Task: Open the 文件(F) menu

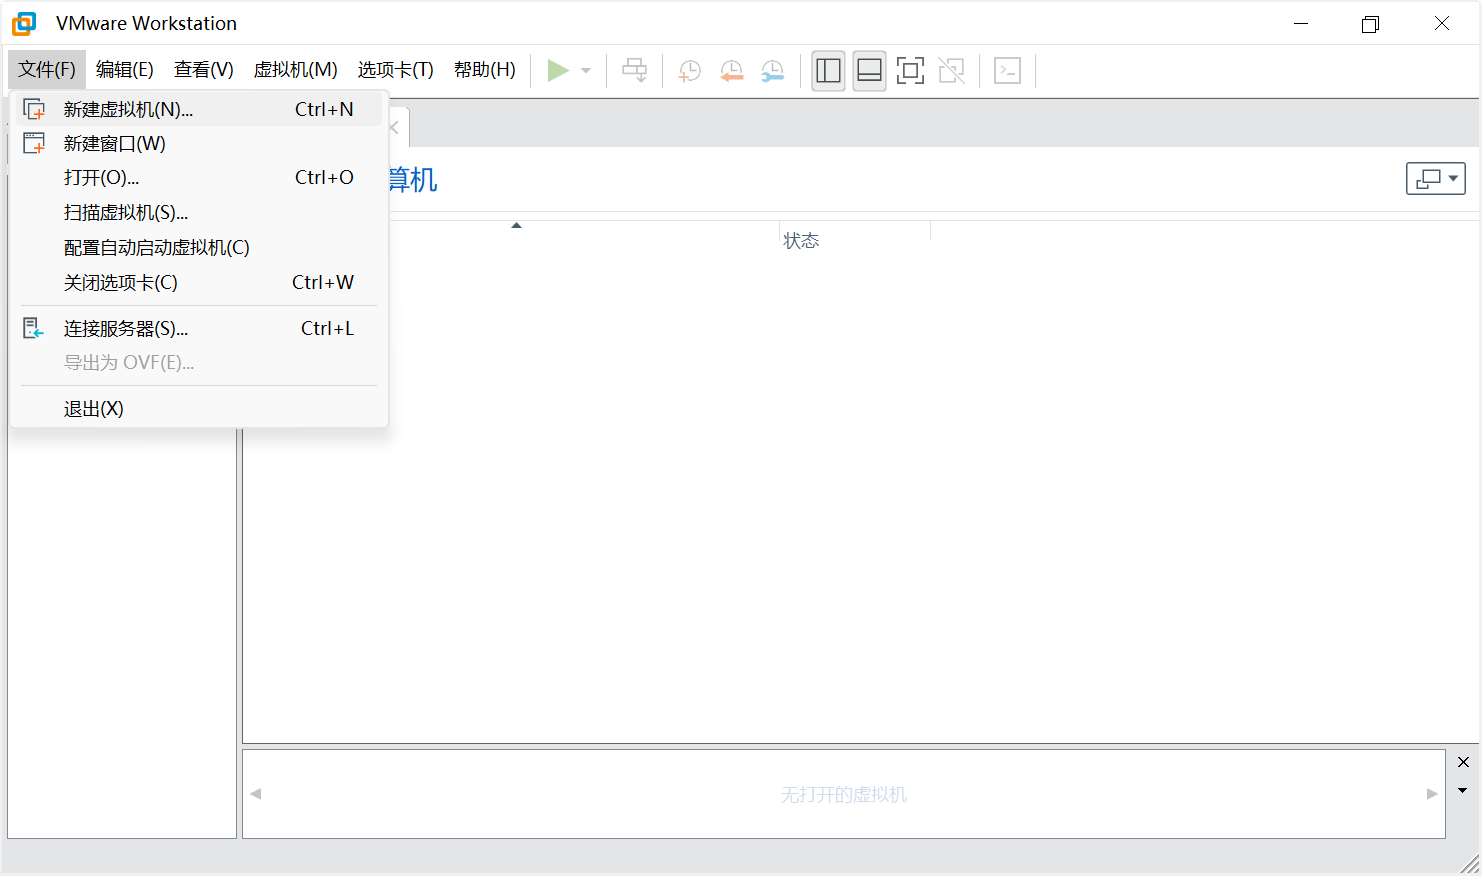Action: 47,69
